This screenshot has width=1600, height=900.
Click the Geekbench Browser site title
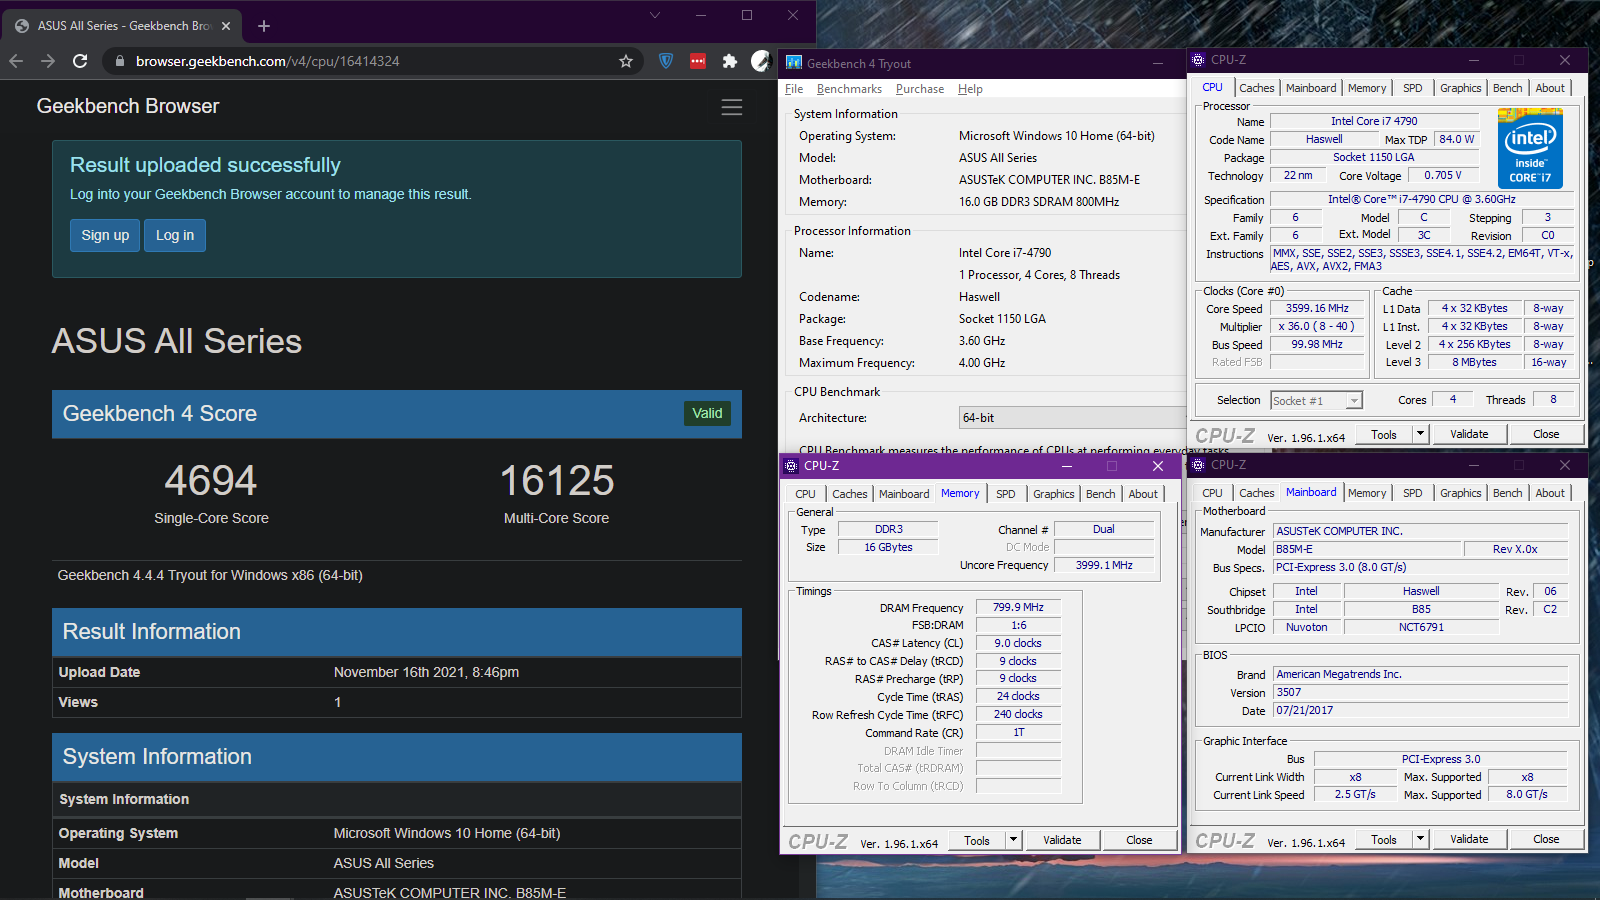tap(128, 106)
